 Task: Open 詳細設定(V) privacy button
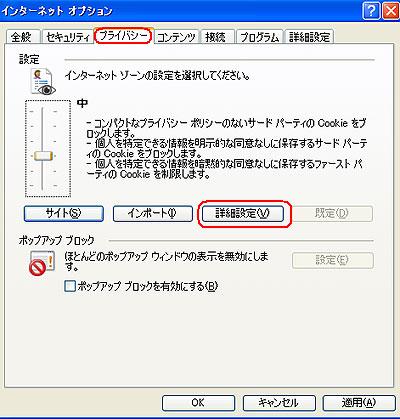[243, 213]
